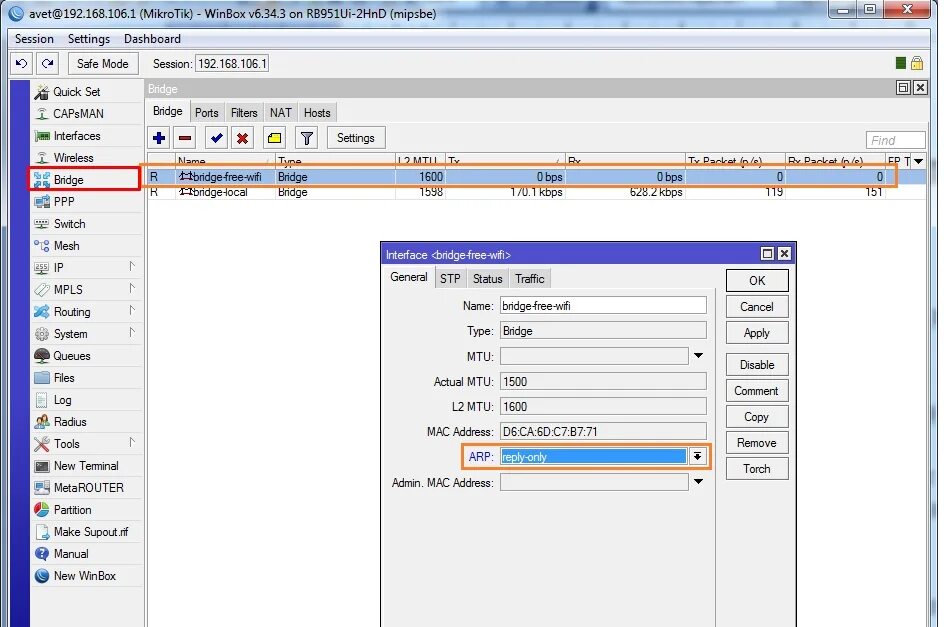Add new bridge with plus icon
This screenshot has width=944, height=627.
pyautogui.click(x=159, y=138)
